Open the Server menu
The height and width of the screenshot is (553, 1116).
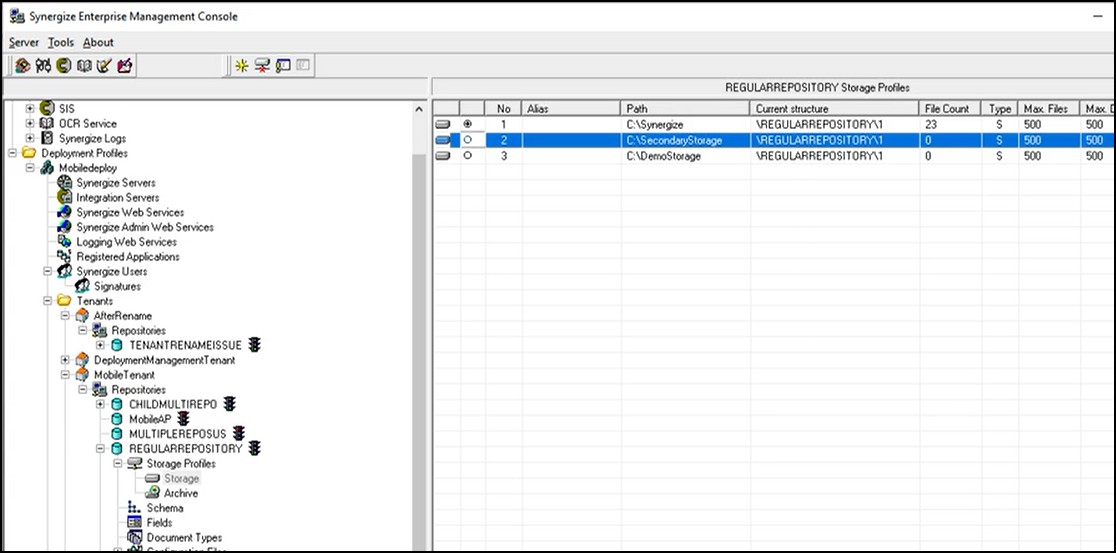click(x=24, y=42)
